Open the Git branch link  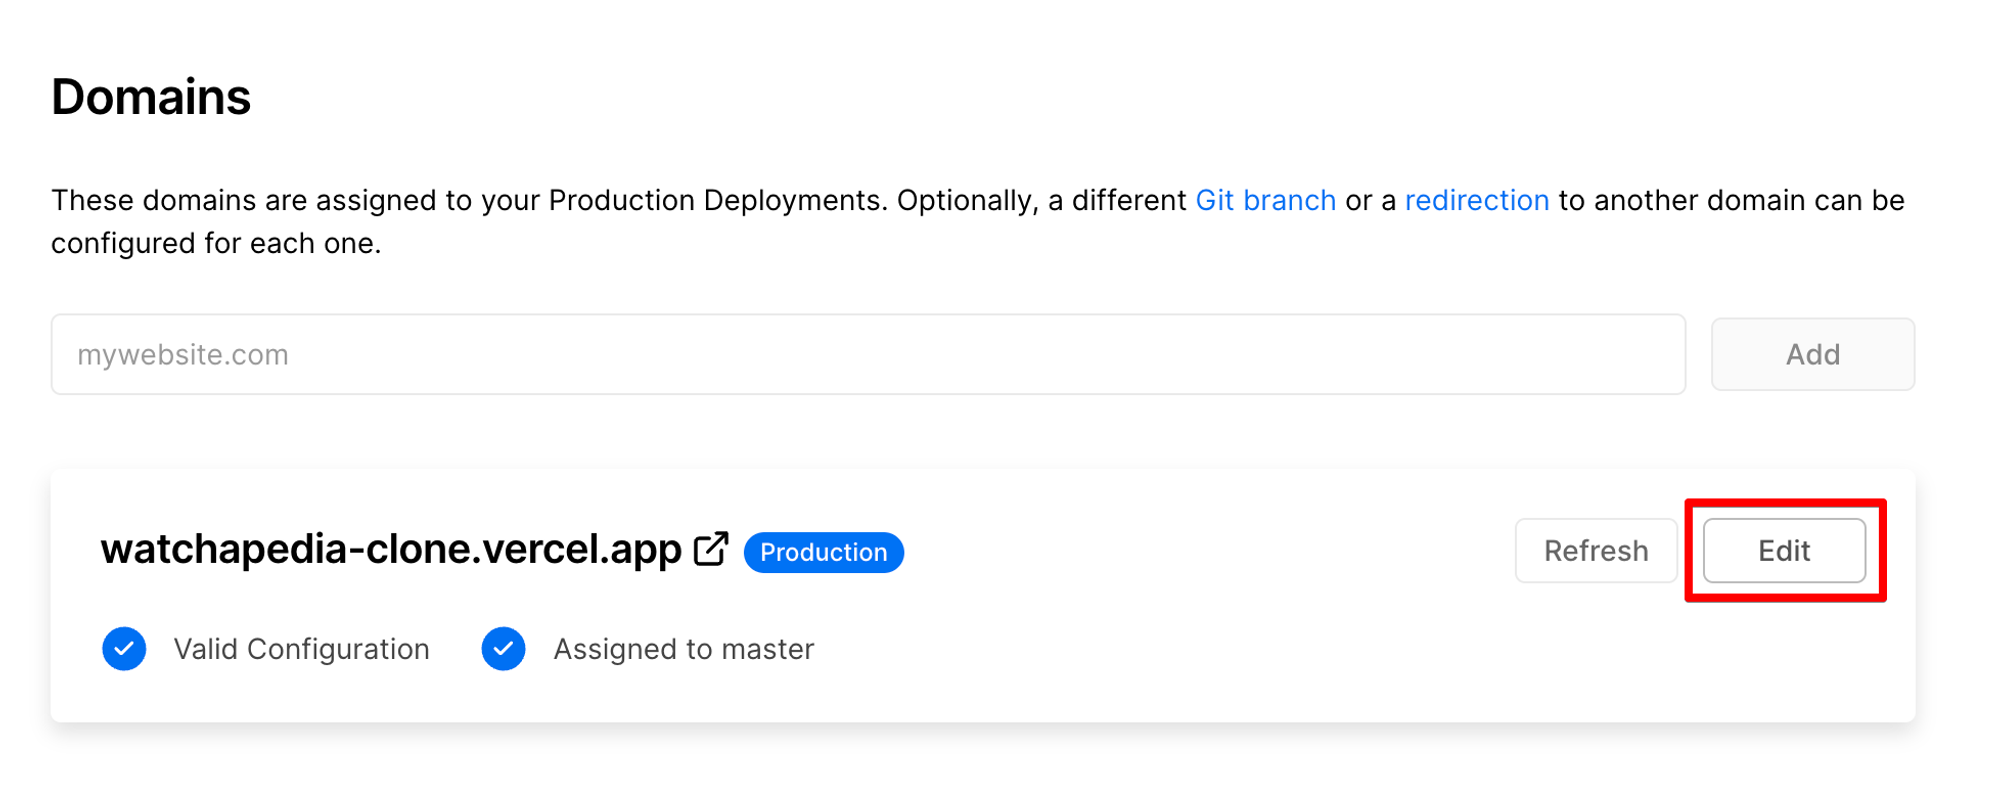(1265, 200)
